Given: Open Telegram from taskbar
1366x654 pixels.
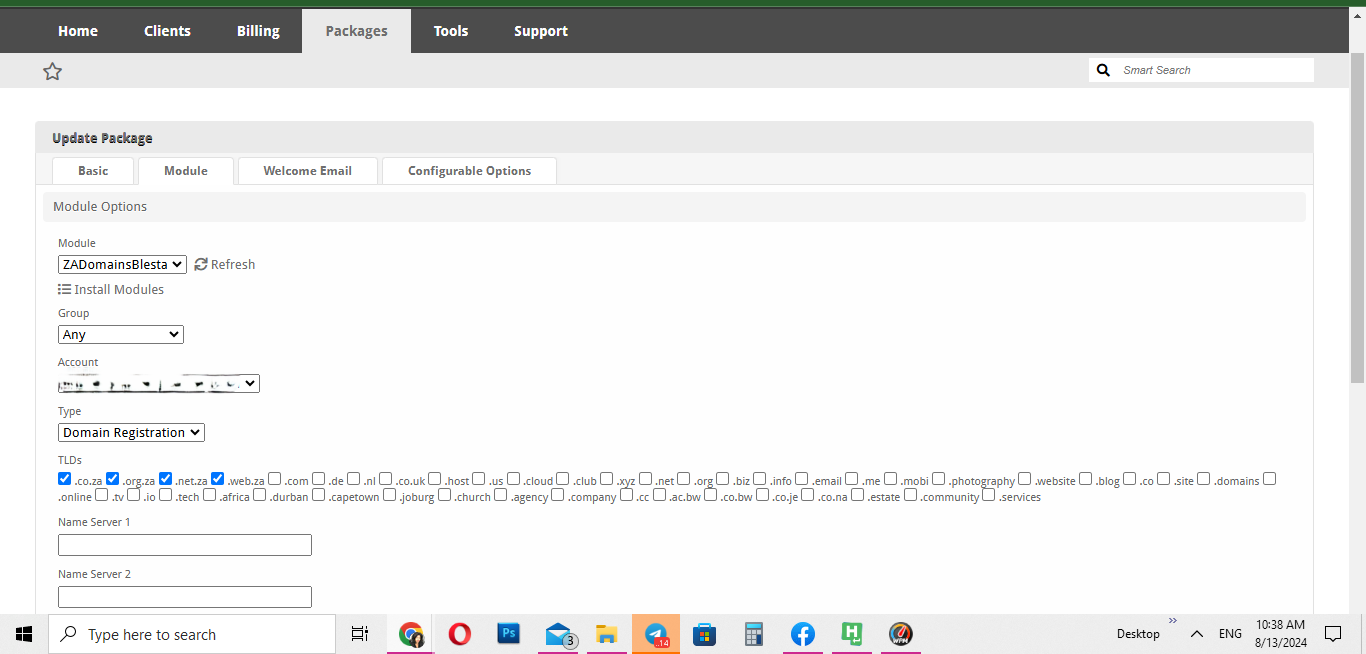Looking at the screenshot, I should (656, 634).
